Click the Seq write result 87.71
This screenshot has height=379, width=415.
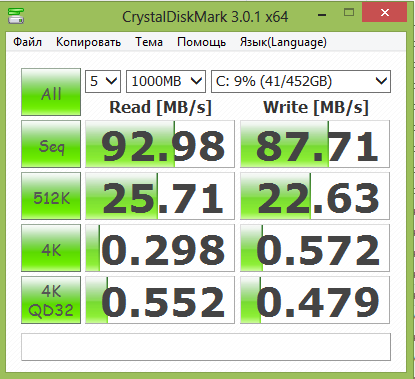click(315, 144)
